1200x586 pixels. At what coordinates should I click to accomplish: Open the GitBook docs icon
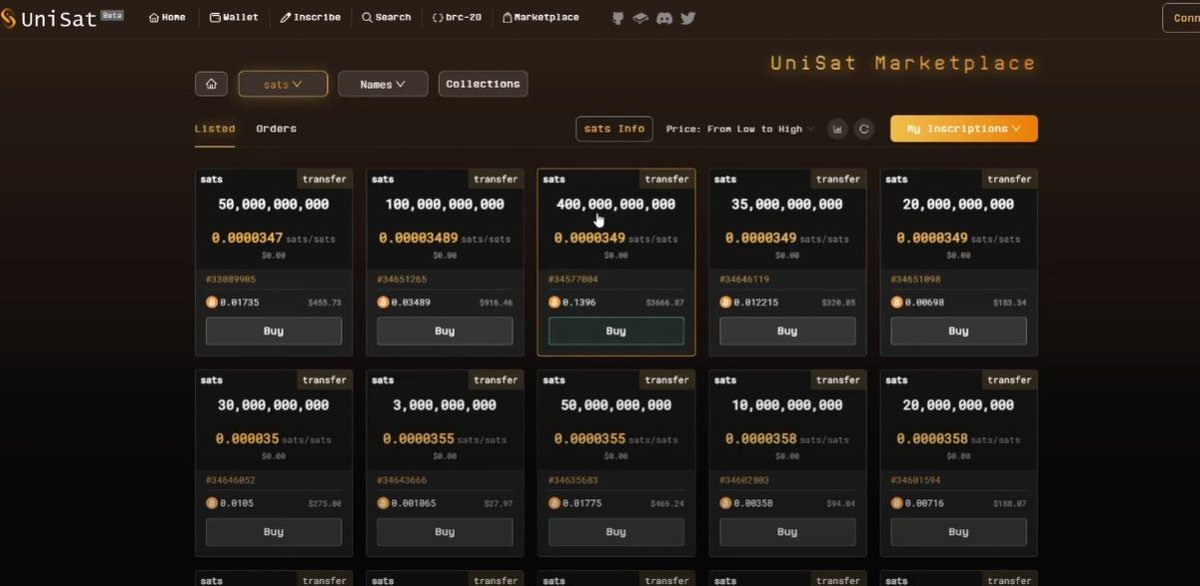click(641, 18)
